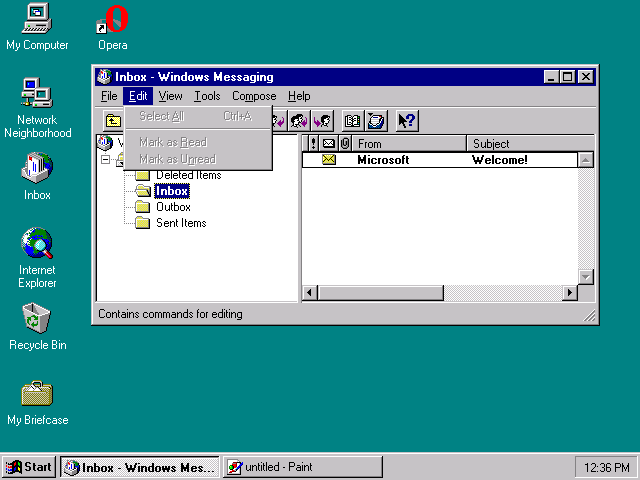
Task: Click the Up One Level folder toolbar icon
Action: pyautogui.click(x=113, y=121)
